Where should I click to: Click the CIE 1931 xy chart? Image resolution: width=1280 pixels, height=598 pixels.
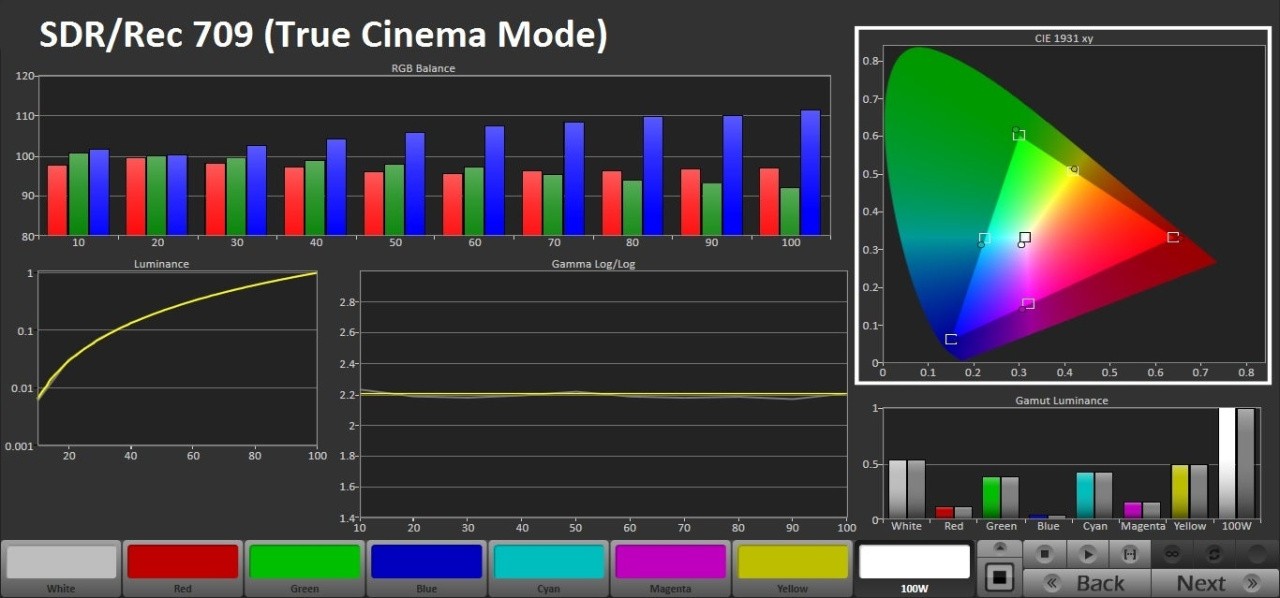pyautogui.click(x=1062, y=205)
